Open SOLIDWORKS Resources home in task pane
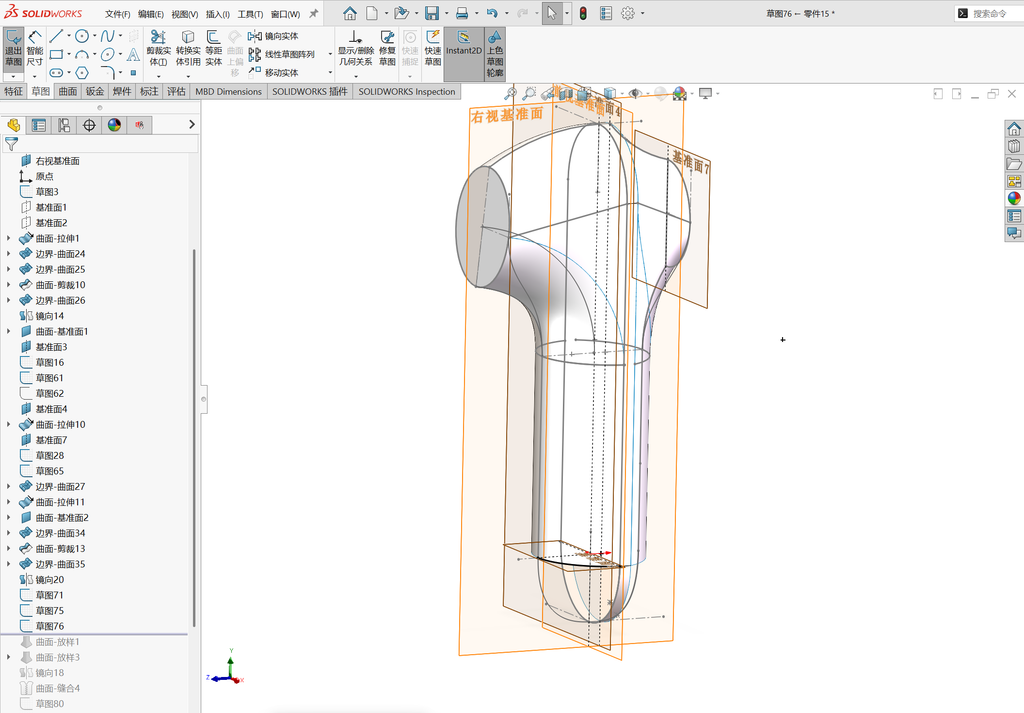This screenshot has width=1024, height=713. (x=1014, y=129)
